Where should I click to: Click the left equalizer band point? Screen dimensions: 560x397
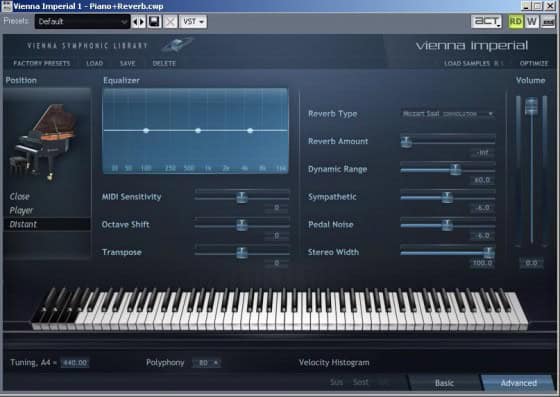point(146,131)
